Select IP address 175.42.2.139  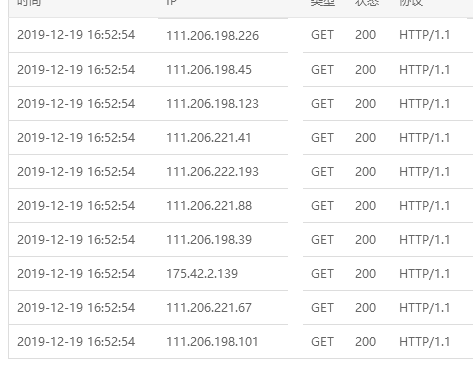pyautogui.click(x=202, y=274)
